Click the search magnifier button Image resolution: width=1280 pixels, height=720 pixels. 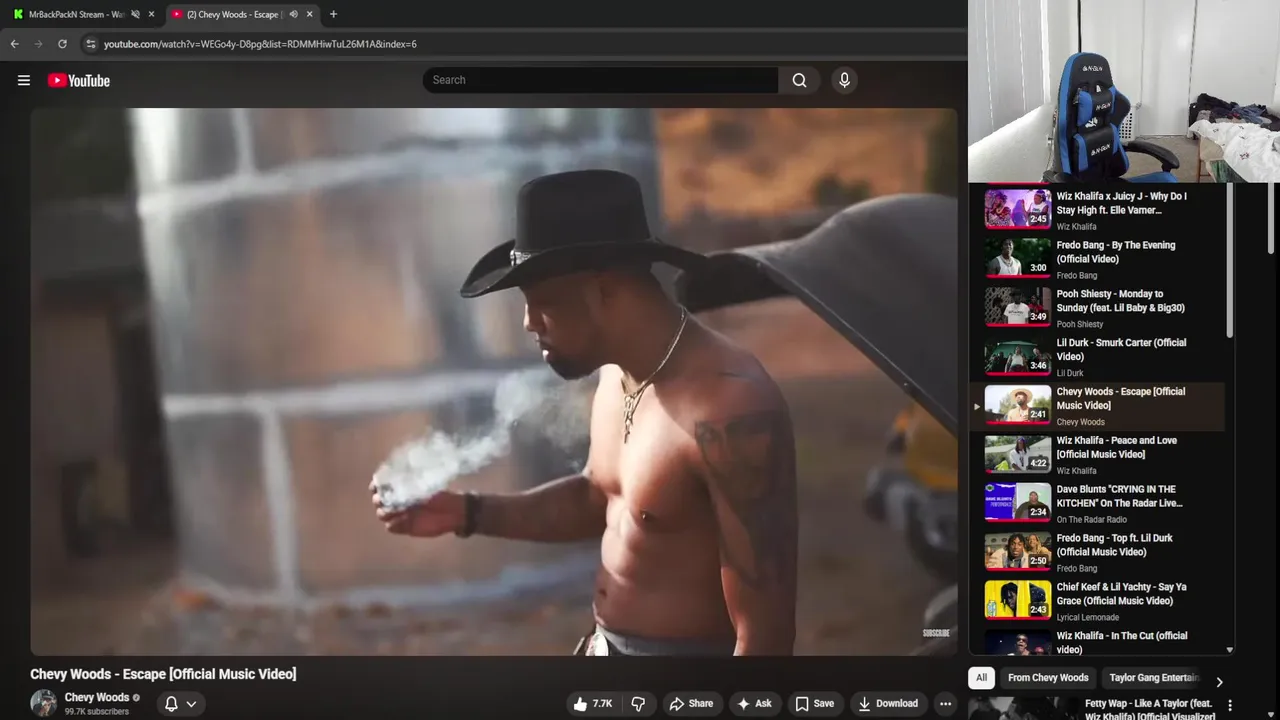tap(799, 80)
